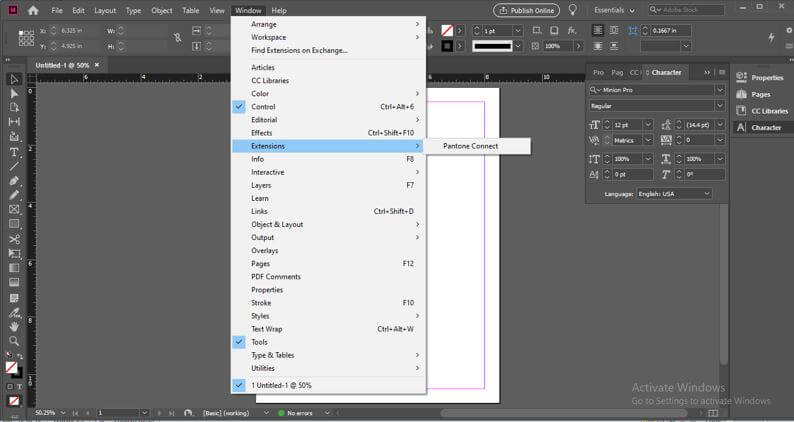This screenshot has height=422, width=794.
Task: Switch to the Pag panel tab
Action: coord(617,72)
